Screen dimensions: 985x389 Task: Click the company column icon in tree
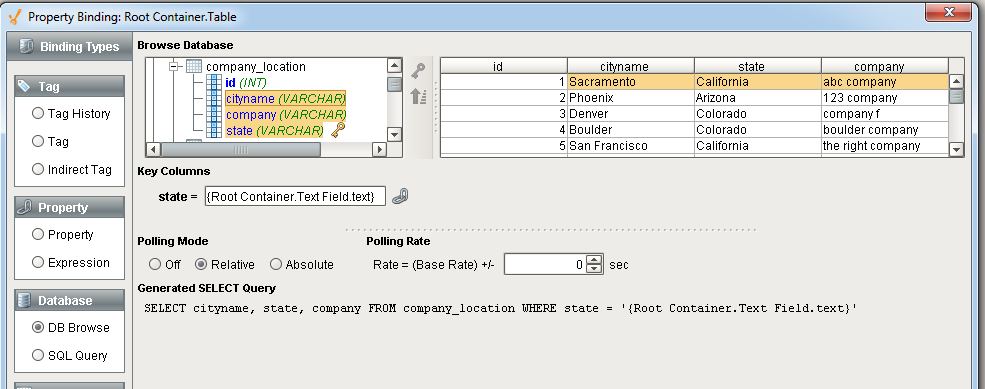[x=214, y=114]
